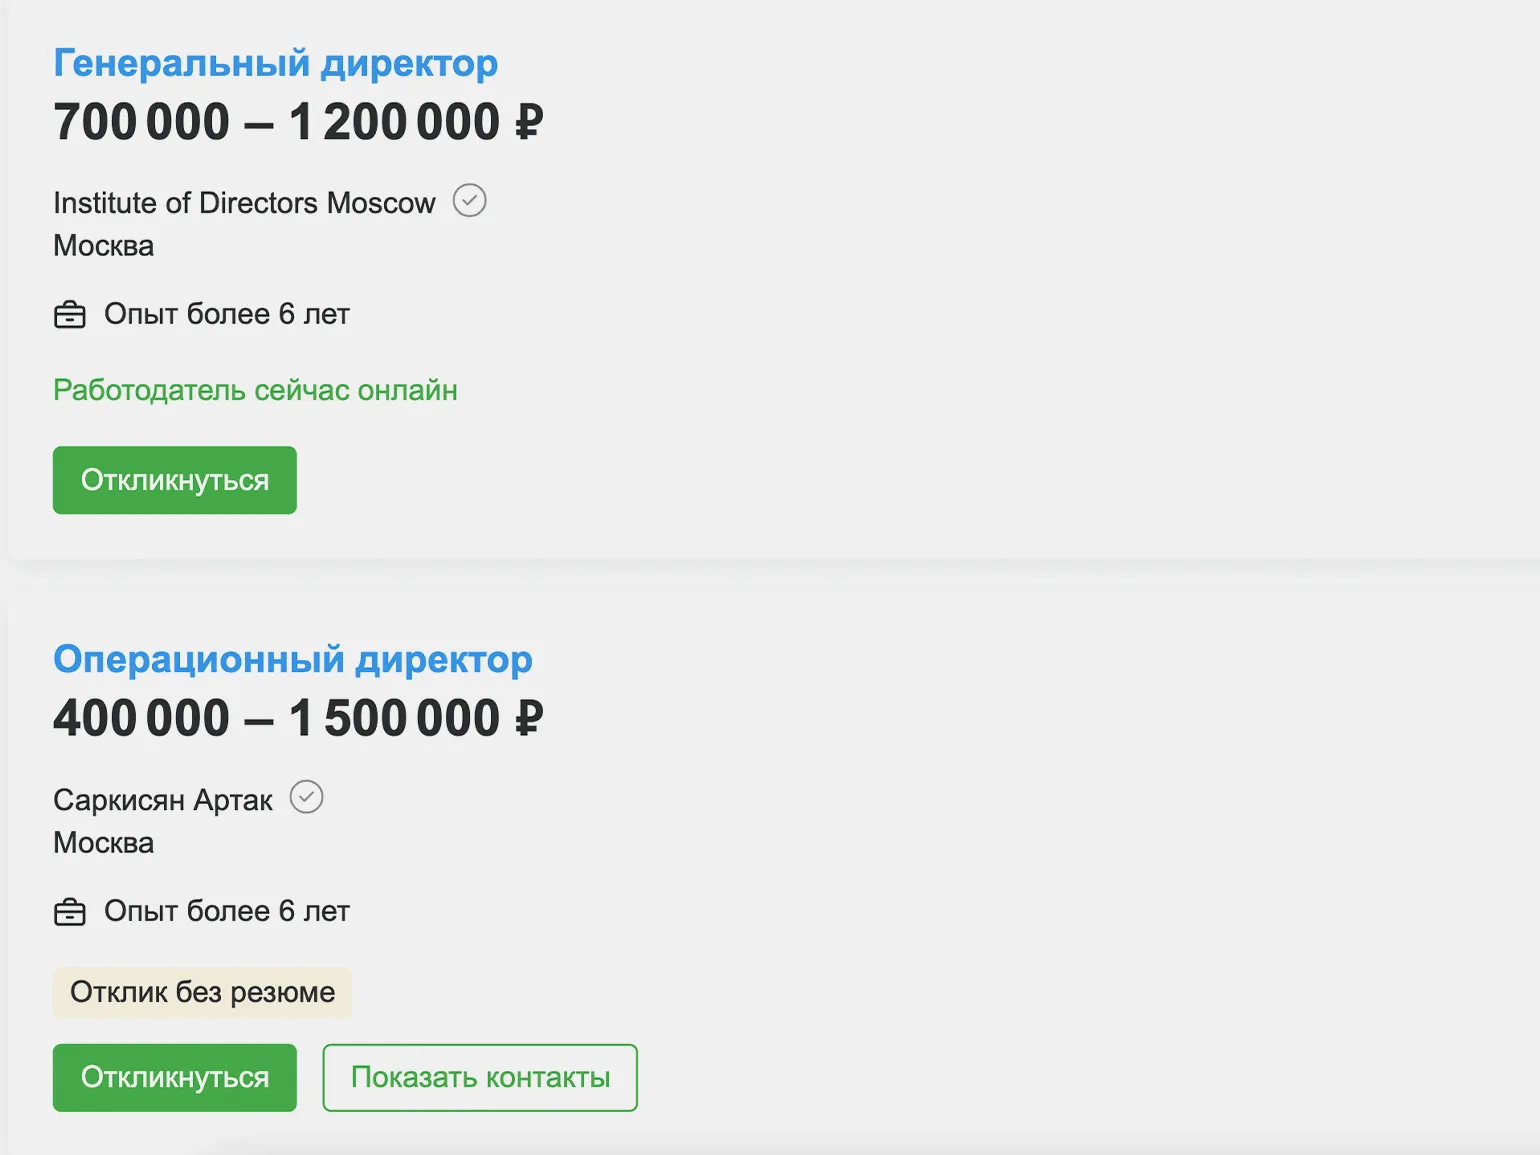Open the Саркисян Артак employer page

point(163,800)
